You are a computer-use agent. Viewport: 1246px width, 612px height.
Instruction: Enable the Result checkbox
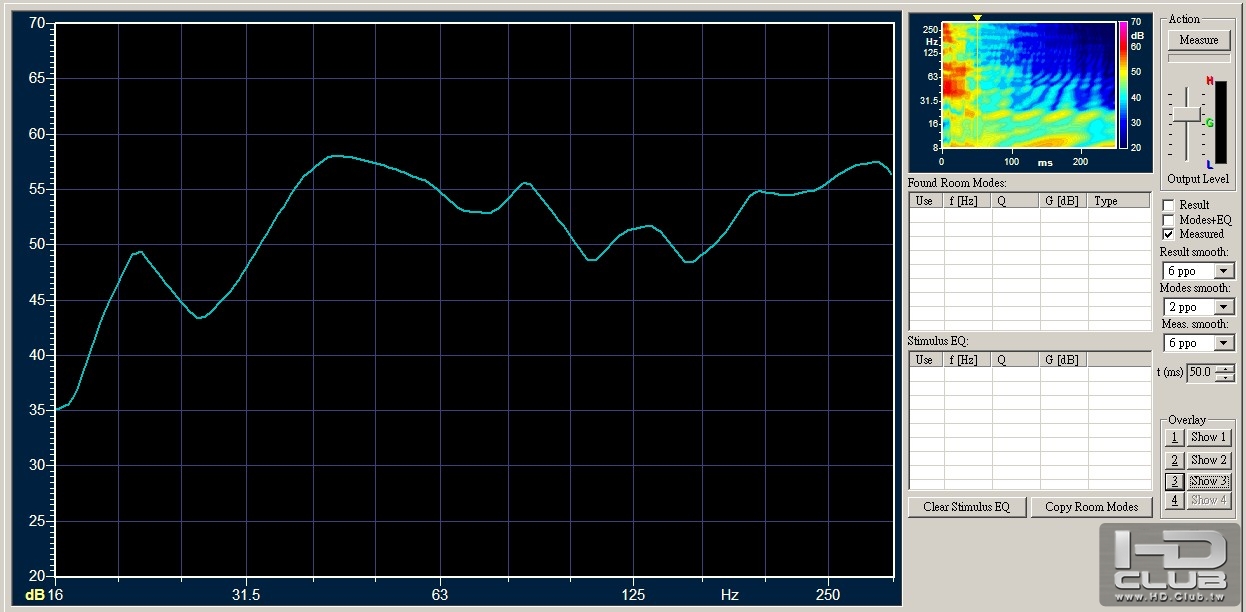[1168, 205]
